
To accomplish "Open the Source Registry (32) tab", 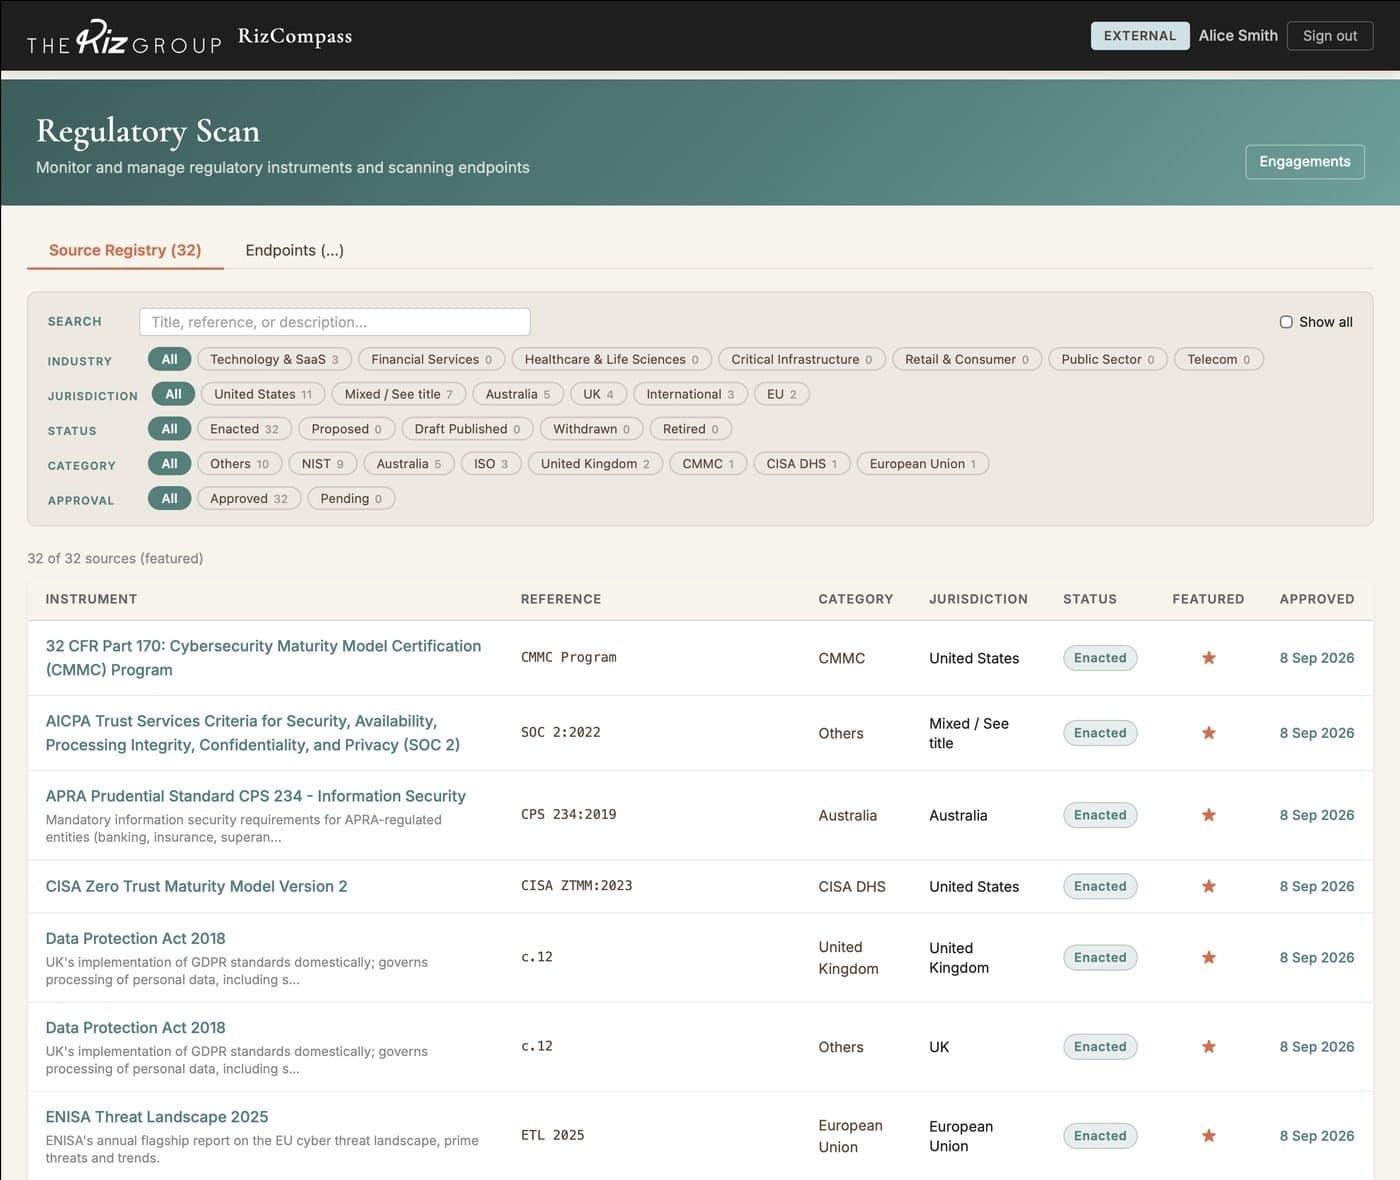I will click(x=125, y=250).
